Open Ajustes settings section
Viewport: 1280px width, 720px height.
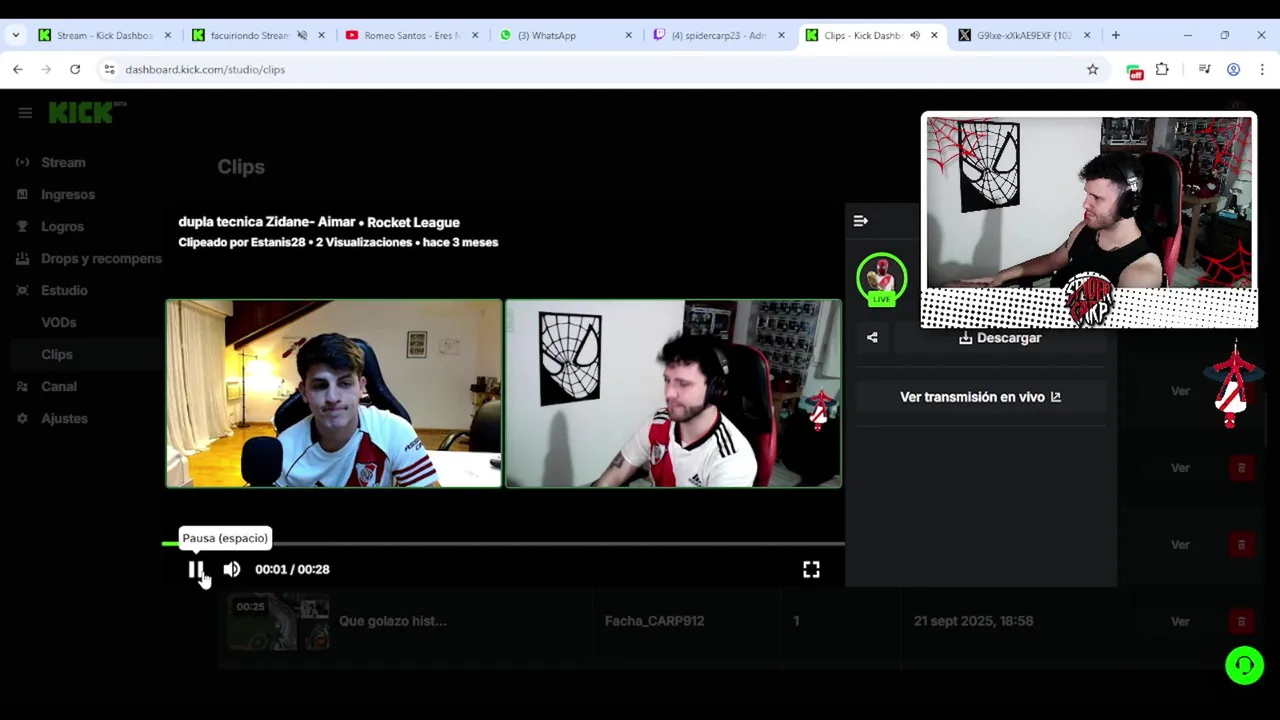click(64, 418)
